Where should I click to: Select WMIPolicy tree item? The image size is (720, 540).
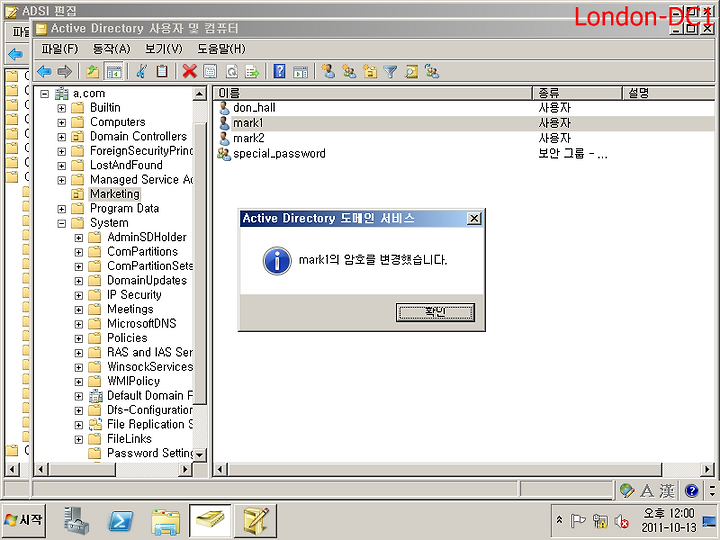click(133, 381)
